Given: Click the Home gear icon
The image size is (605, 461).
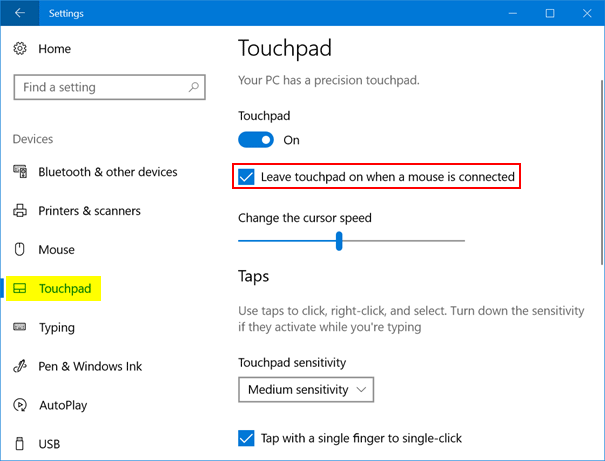Looking at the screenshot, I should point(20,48).
